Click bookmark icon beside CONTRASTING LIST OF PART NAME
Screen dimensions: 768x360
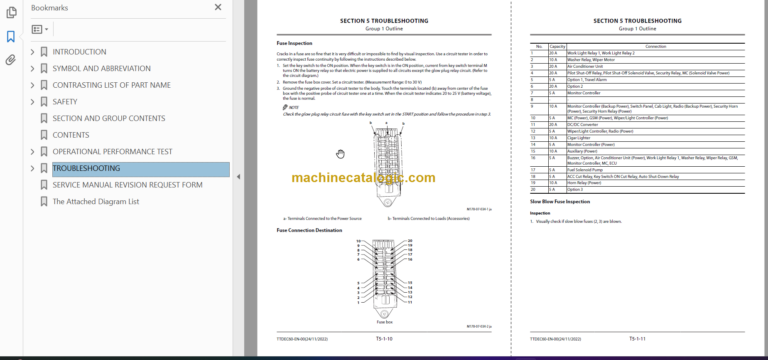click(x=44, y=85)
